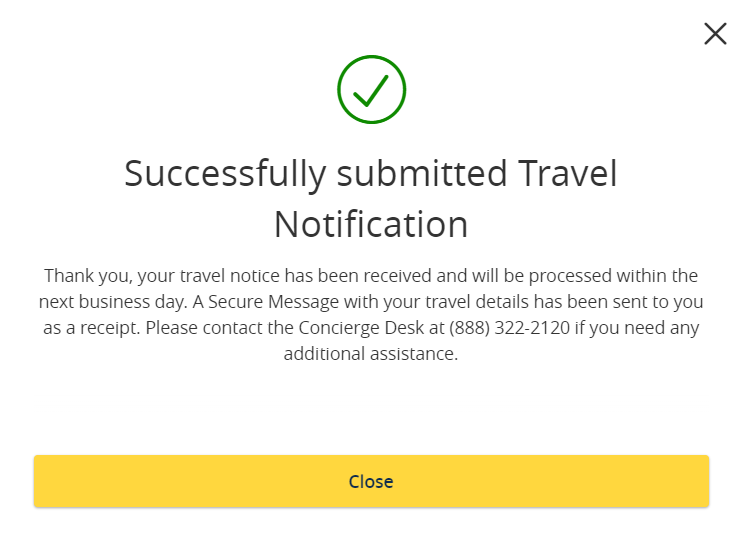Click the 'Secure Message' text in paragraph
740x535 pixels.
[x=273, y=301]
